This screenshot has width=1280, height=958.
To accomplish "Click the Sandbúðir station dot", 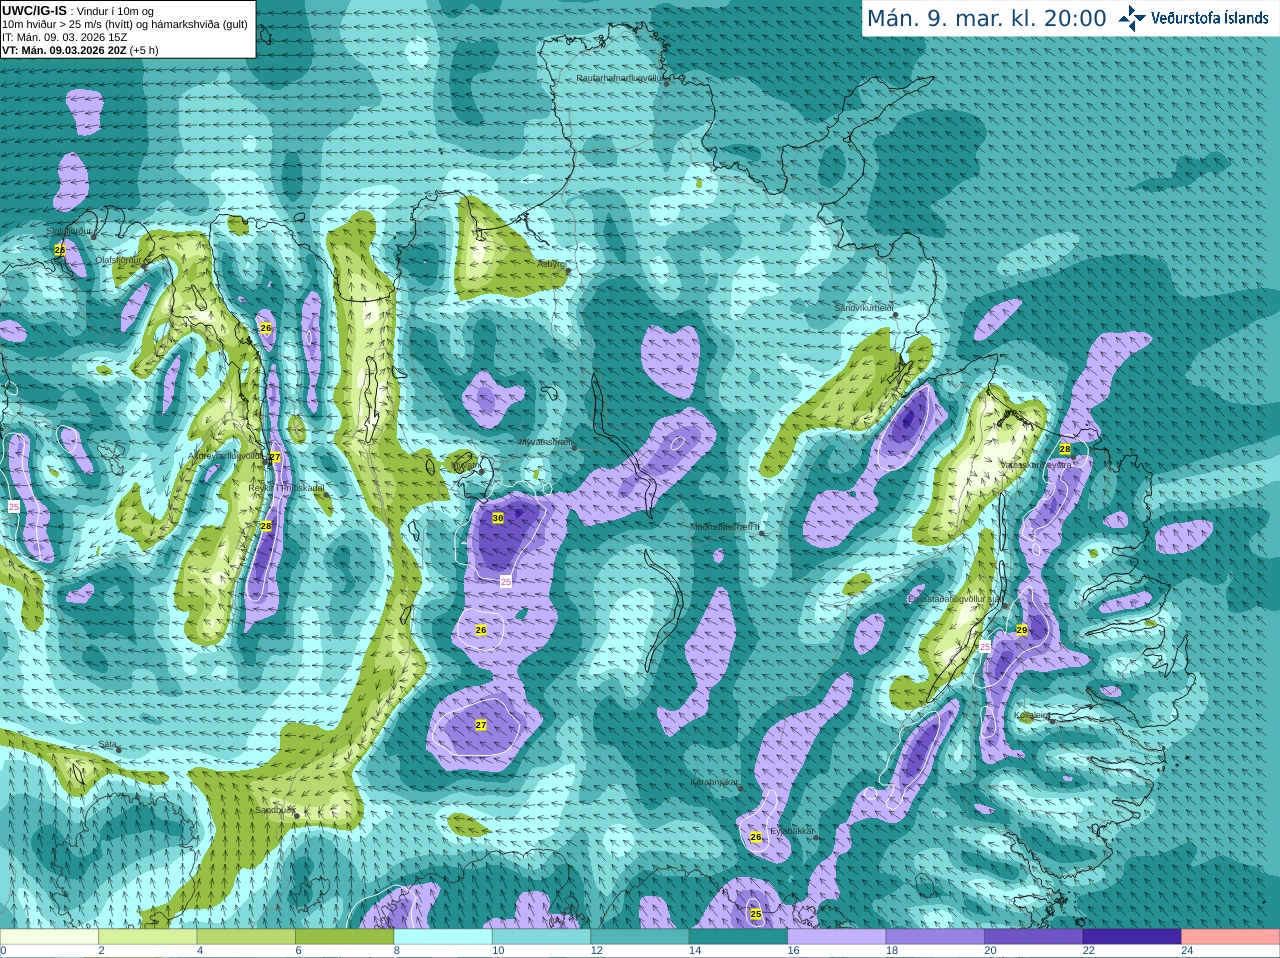I will (296, 815).
